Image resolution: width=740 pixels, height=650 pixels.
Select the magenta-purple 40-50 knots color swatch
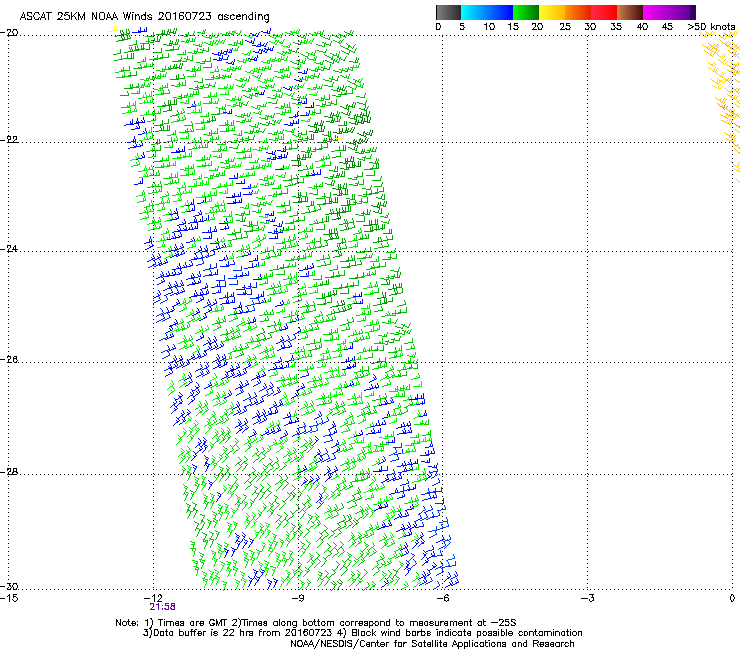(669, 12)
